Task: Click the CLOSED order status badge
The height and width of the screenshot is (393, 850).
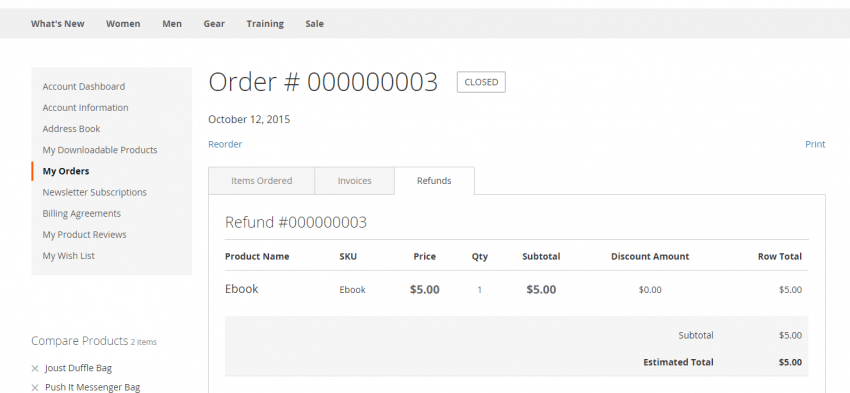Action: (481, 82)
